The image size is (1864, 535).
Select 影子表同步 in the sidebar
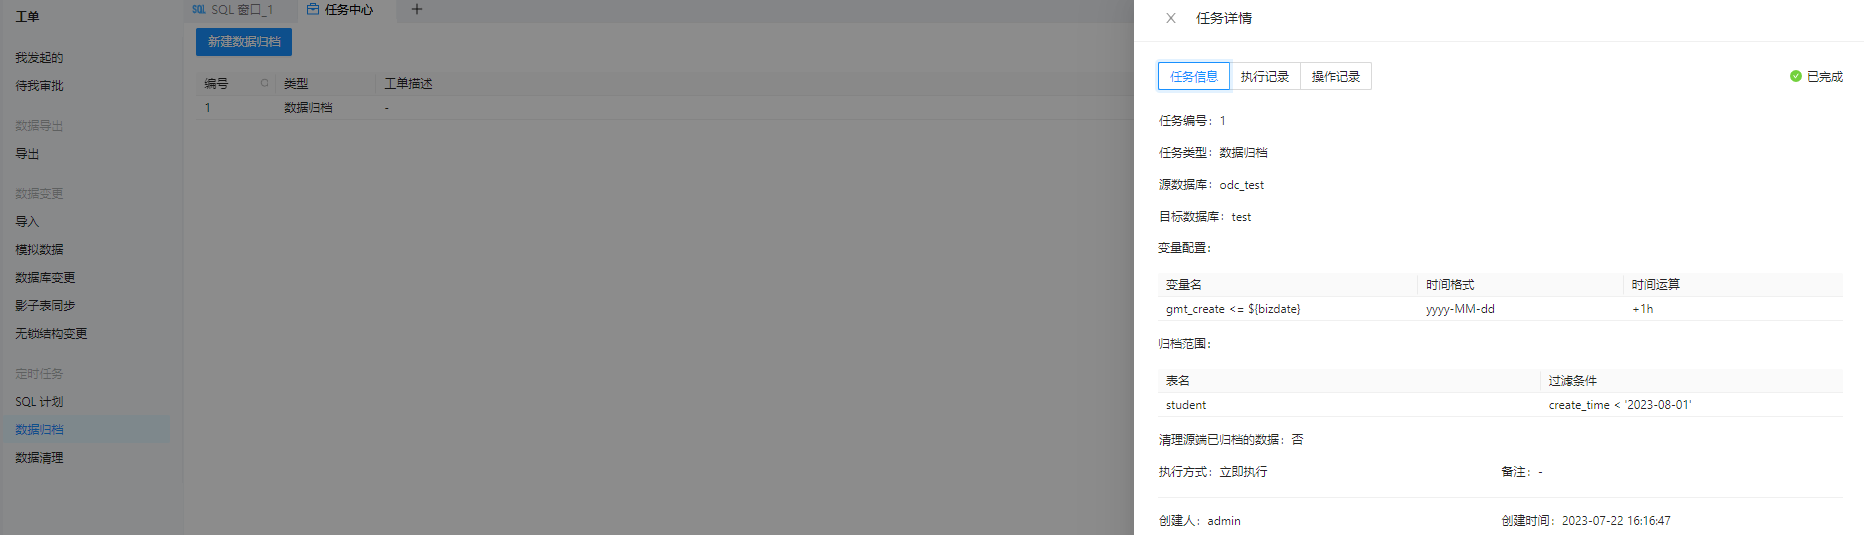click(45, 306)
